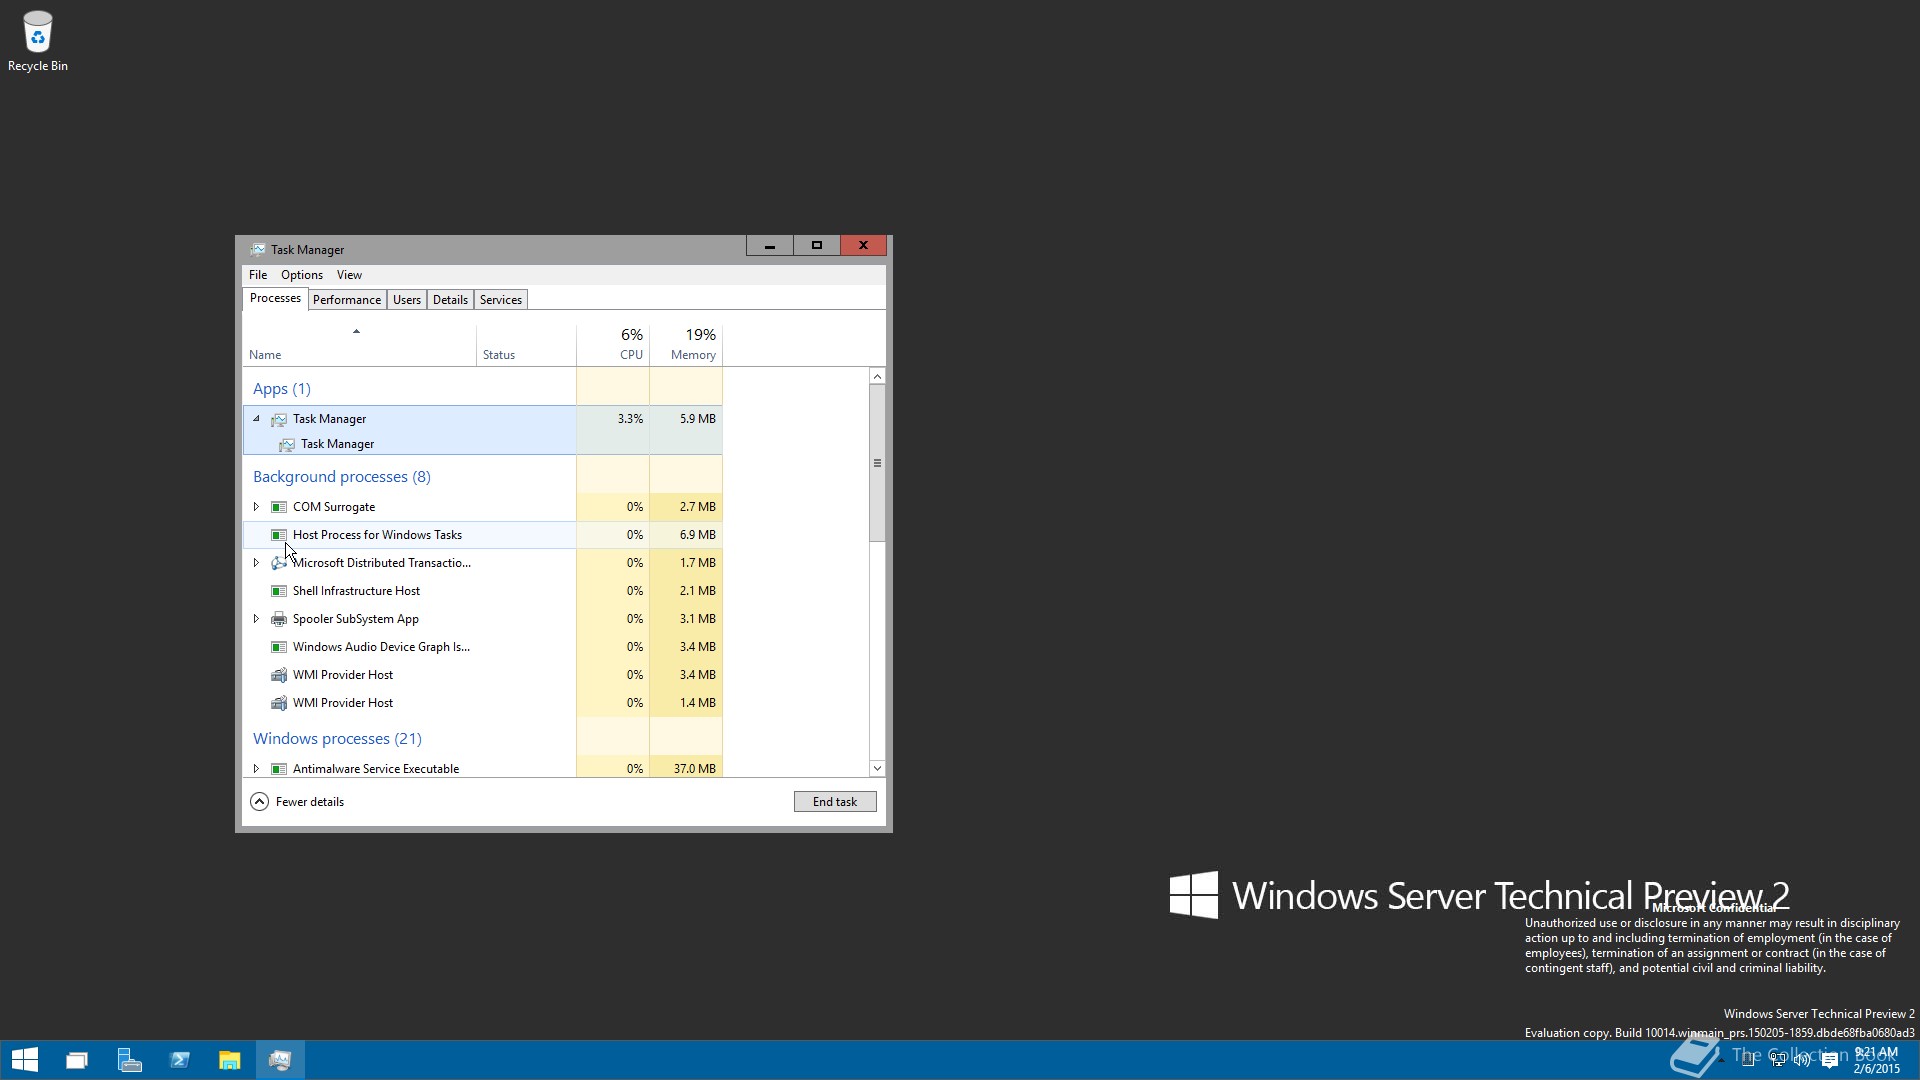Screen dimensions: 1920x1080
Task: Sort by the Memory column header
Action: [x=686, y=345]
